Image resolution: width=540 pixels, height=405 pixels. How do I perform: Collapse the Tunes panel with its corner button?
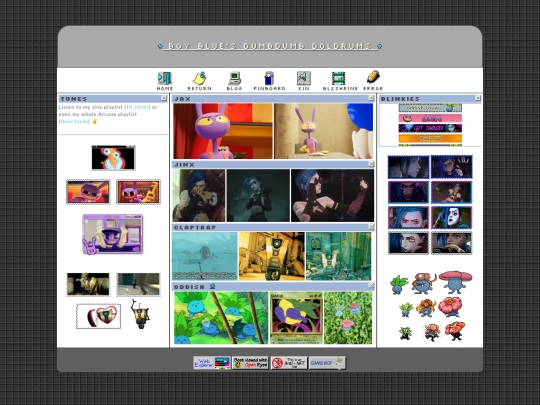[x=164, y=98]
